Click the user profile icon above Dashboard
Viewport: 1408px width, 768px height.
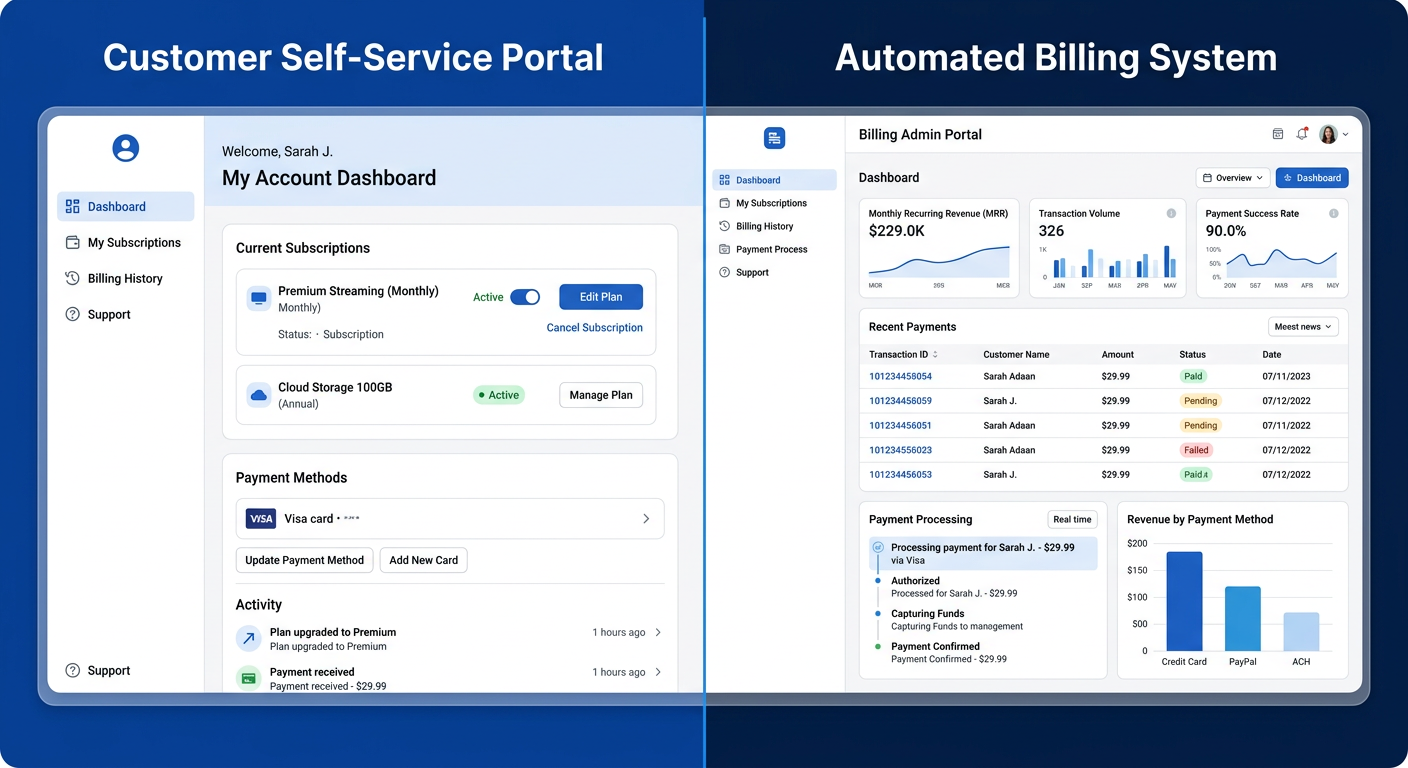[124, 147]
